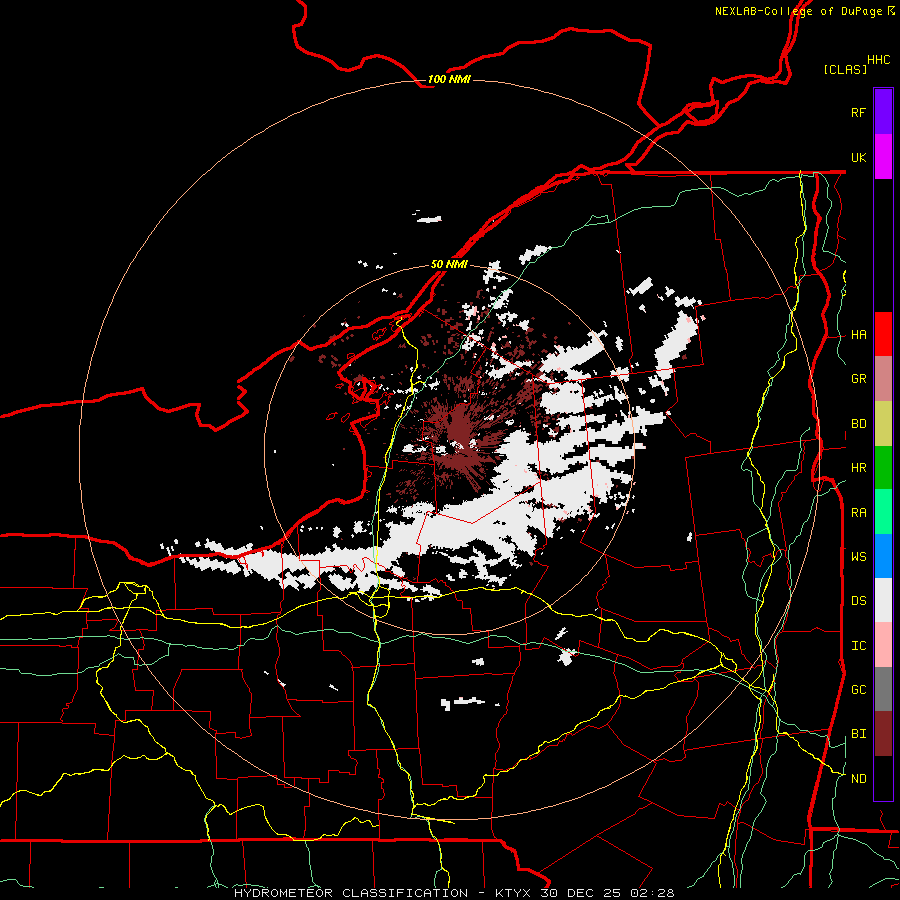Screen dimensions: 900x900
Task: Click the RA light green swatch
Action: pyautogui.click(x=883, y=511)
